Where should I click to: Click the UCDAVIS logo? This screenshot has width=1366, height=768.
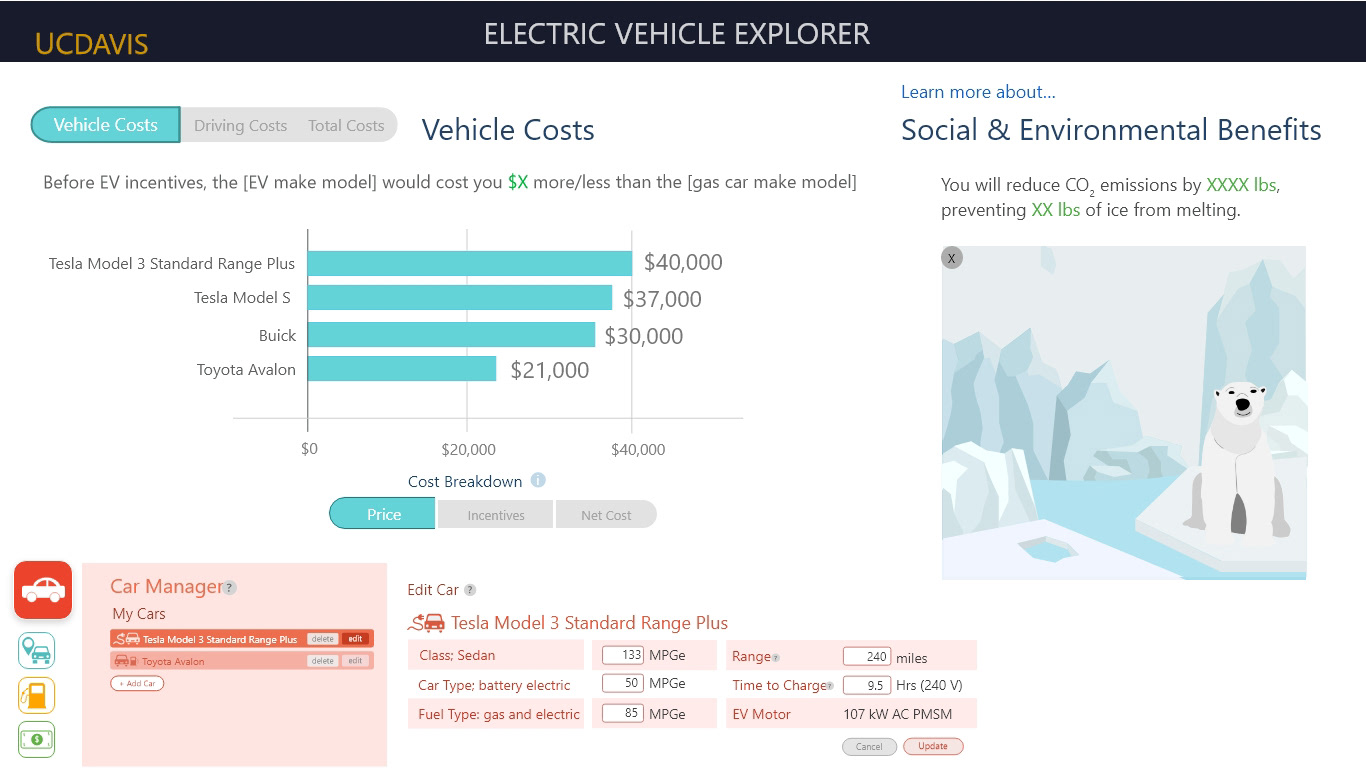coord(92,44)
